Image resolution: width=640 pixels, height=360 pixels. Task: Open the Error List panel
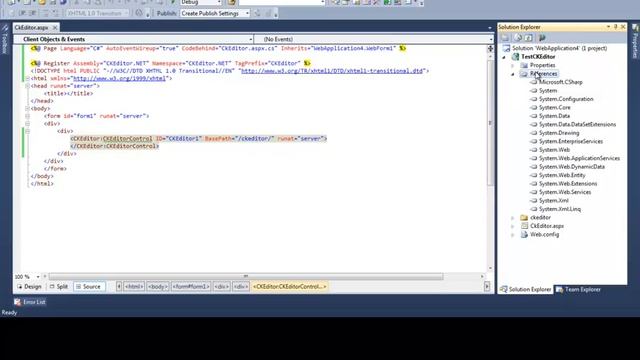click(x=30, y=302)
